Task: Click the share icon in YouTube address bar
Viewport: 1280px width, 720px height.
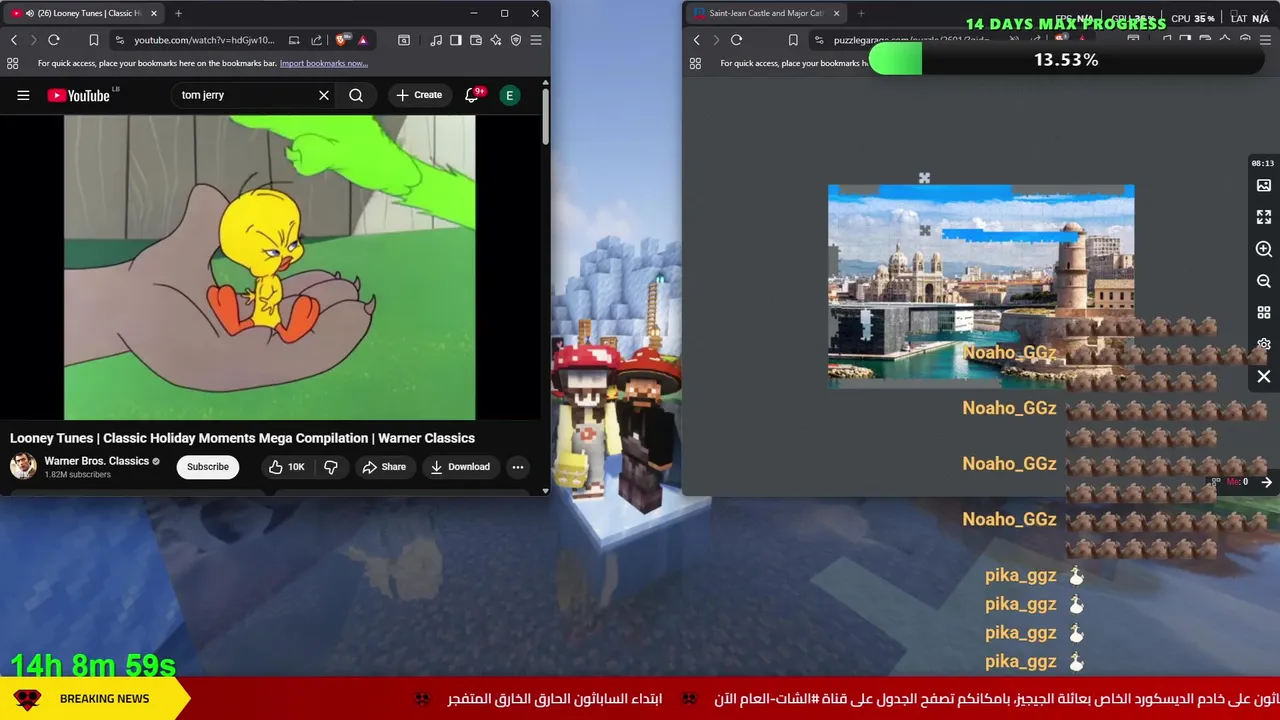Action: pos(316,40)
